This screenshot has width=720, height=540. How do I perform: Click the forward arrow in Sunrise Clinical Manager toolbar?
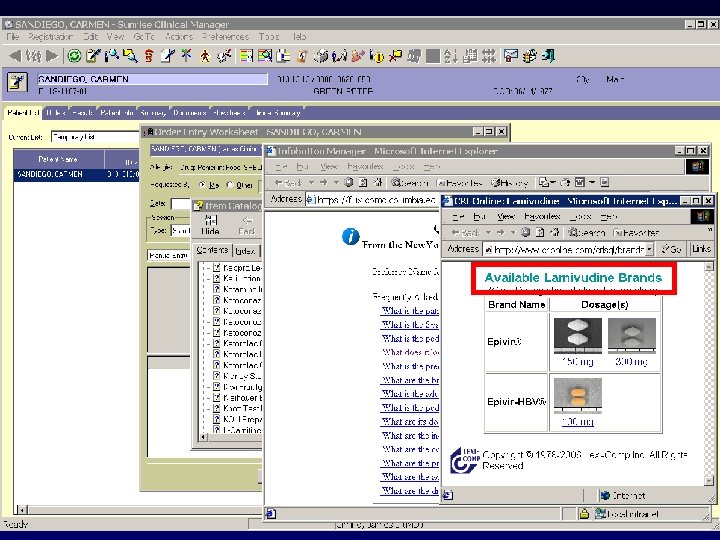coord(52,56)
